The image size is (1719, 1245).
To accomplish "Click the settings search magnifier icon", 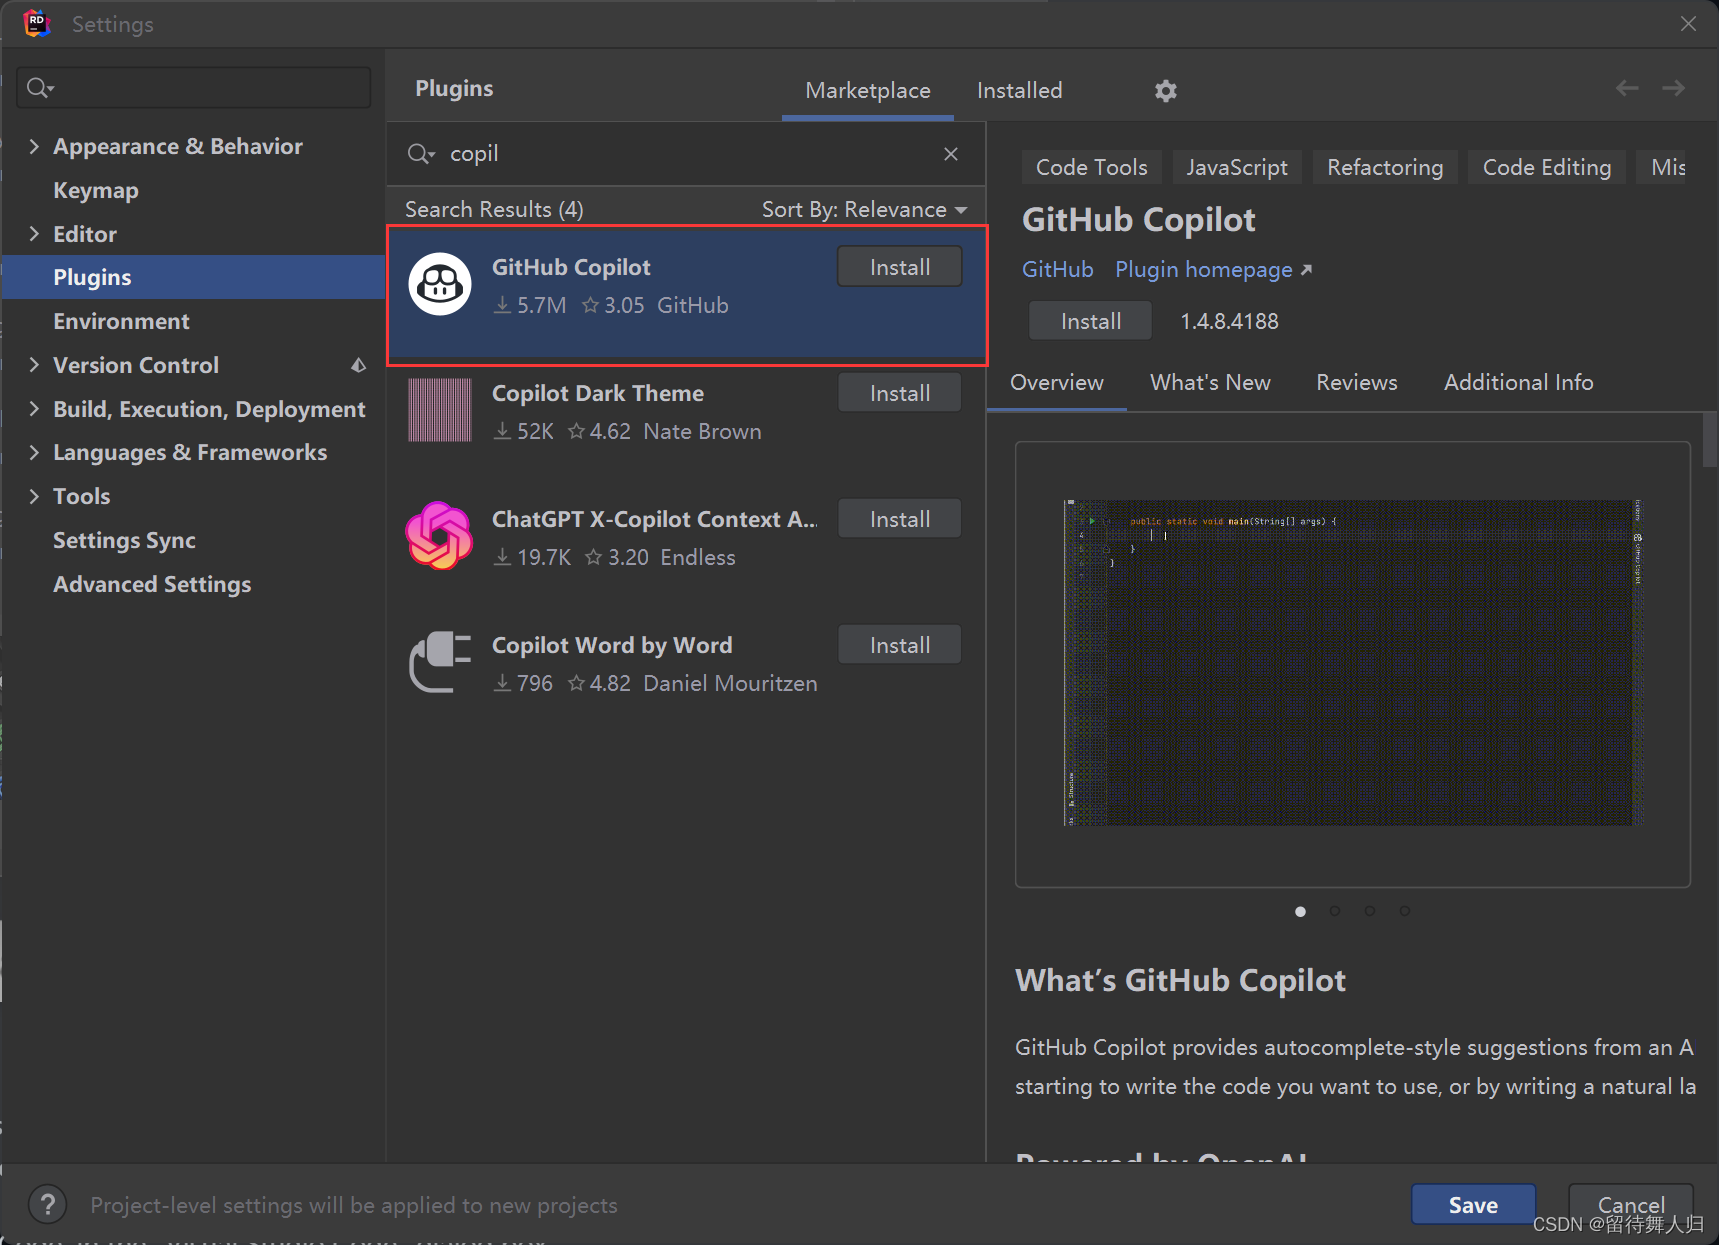I will pyautogui.click(x=40, y=88).
